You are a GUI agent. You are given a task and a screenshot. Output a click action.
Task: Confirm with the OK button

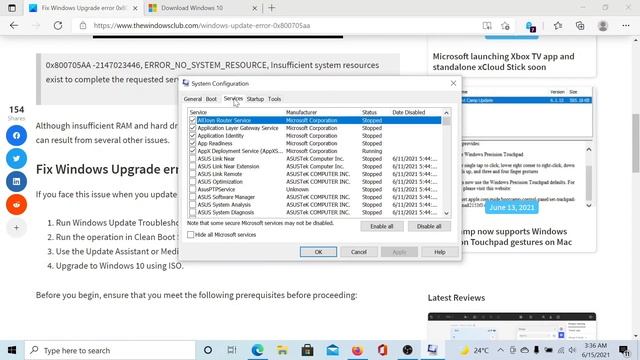(x=318, y=252)
